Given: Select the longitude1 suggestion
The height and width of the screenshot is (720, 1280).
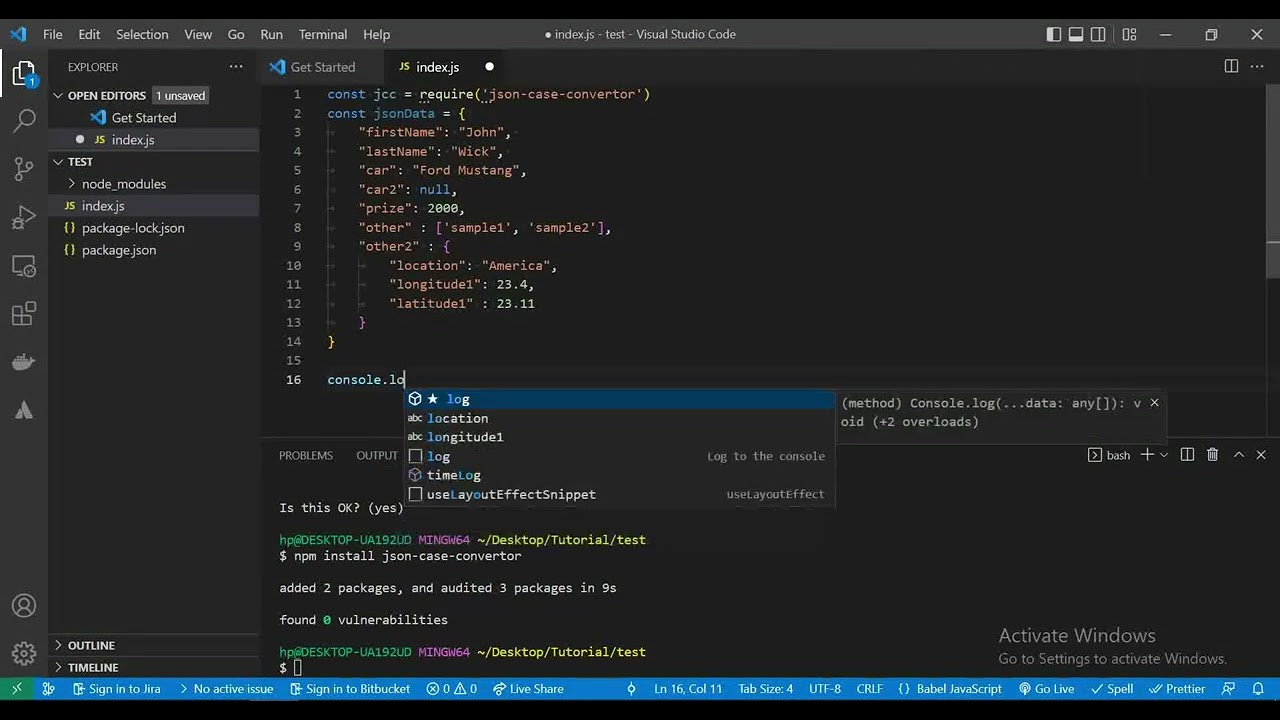Looking at the screenshot, I should tap(619, 437).
